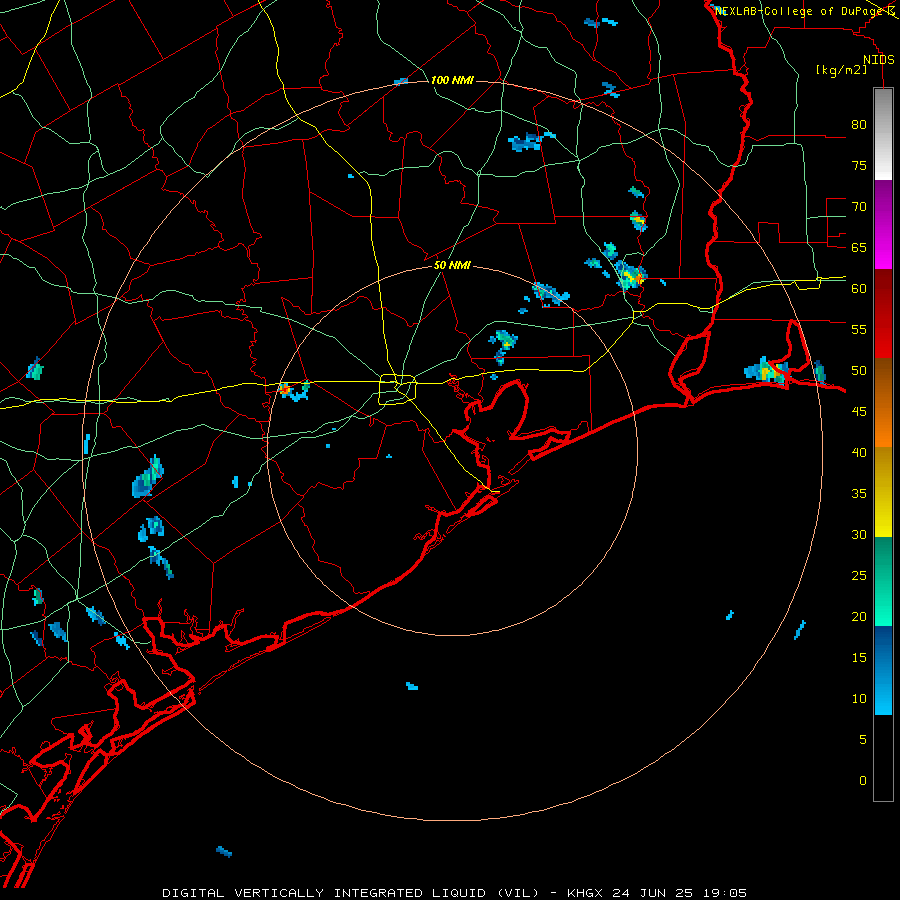Click the 100 NMI range ring label

452,80
